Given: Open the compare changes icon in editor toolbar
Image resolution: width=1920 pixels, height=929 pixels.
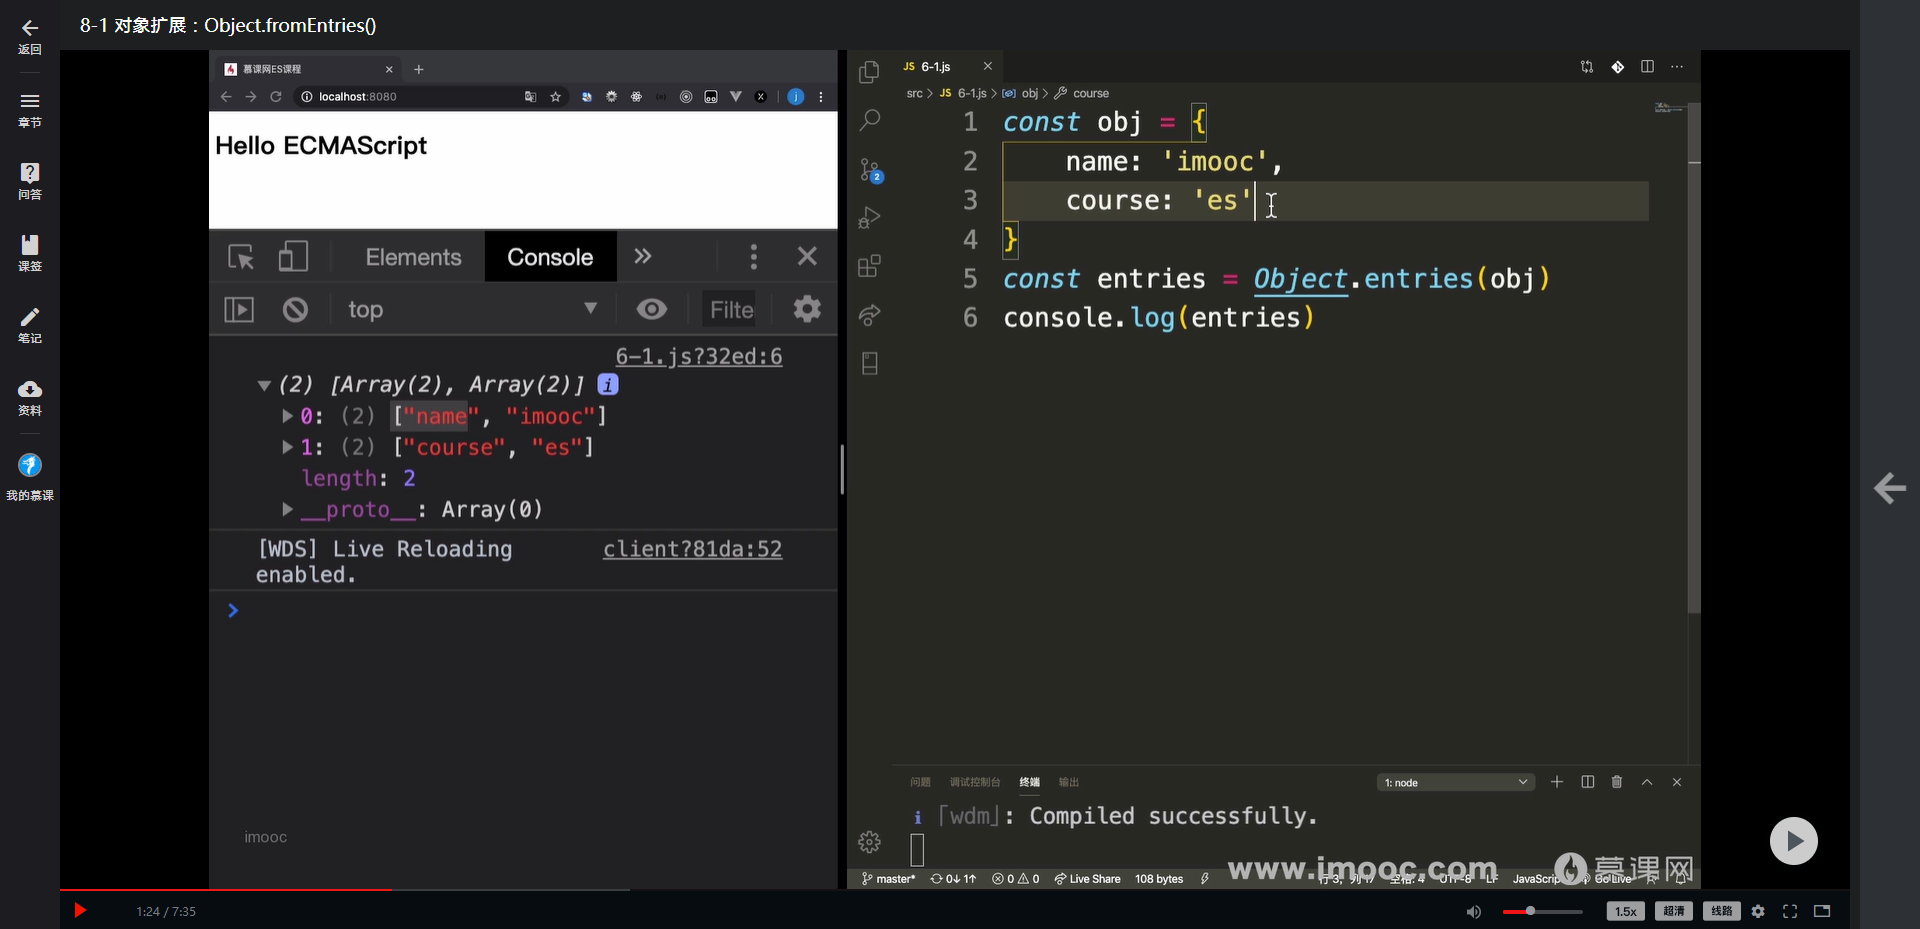Looking at the screenshot, I should 1587,67.
